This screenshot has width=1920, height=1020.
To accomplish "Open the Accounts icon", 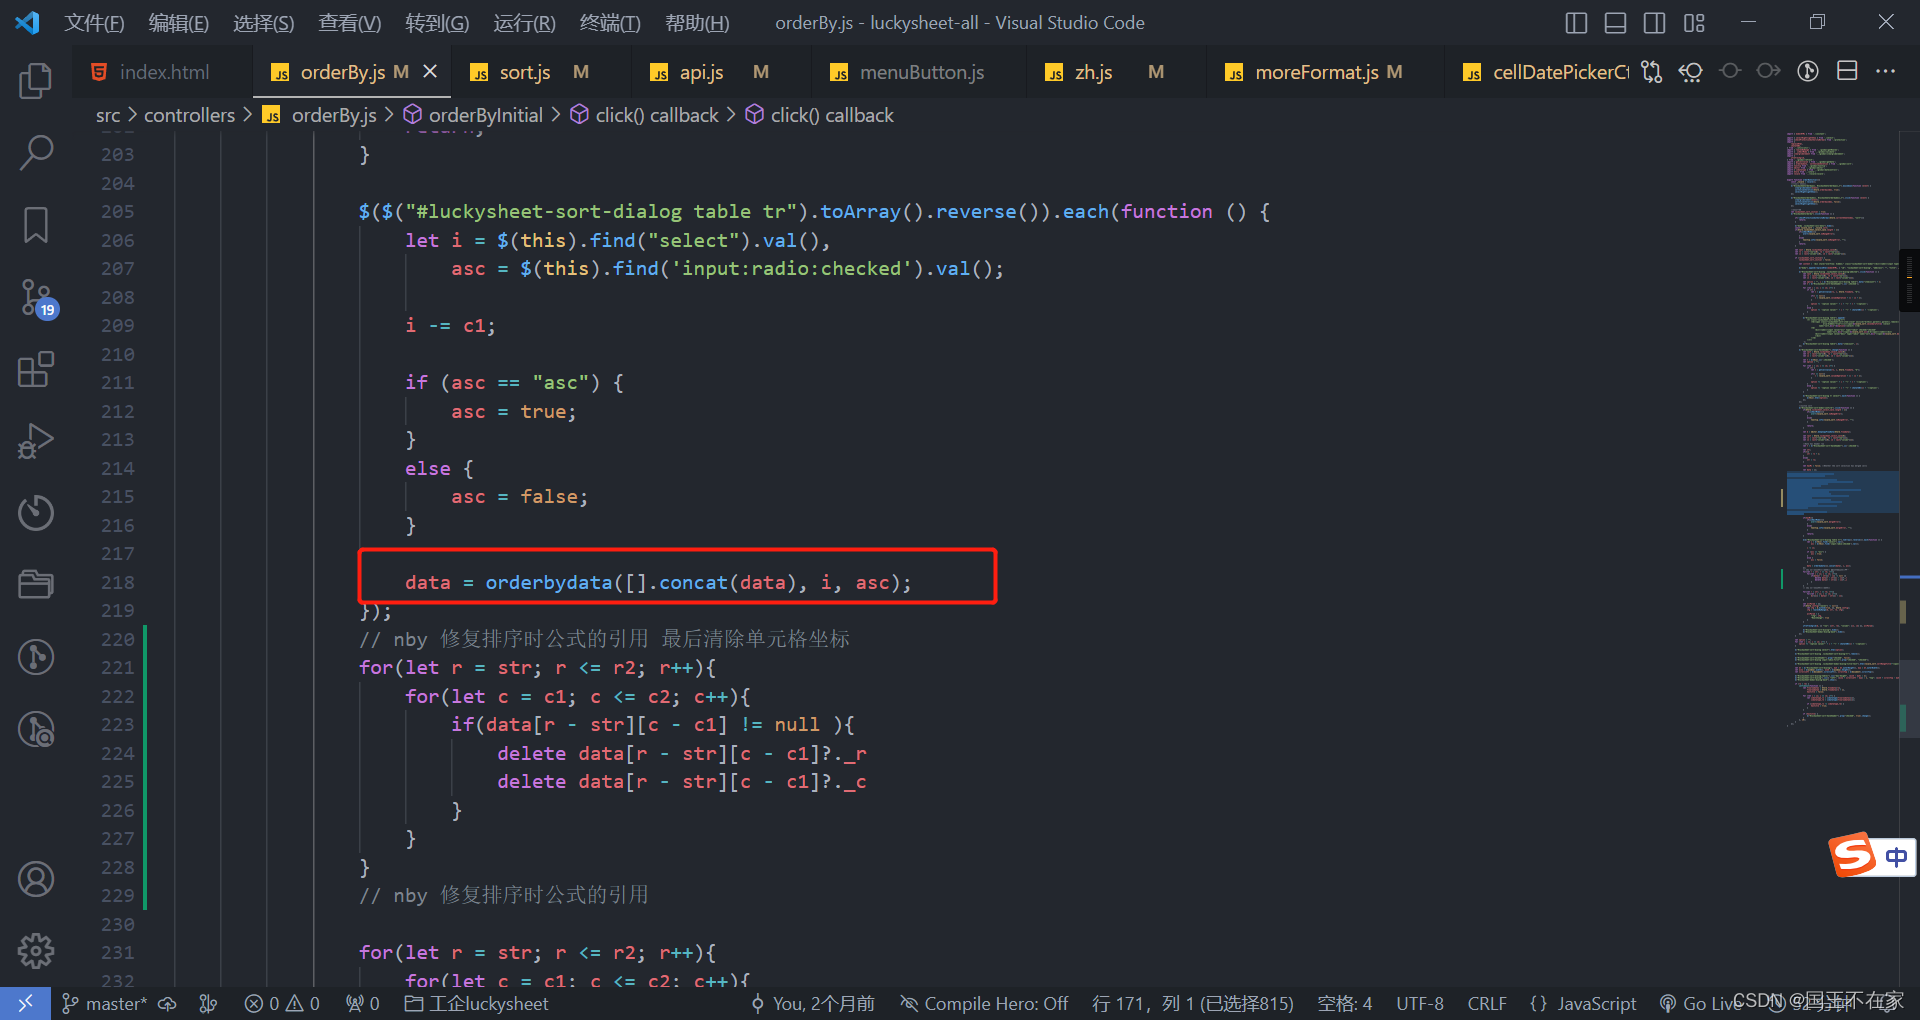I will coord(36,879).
